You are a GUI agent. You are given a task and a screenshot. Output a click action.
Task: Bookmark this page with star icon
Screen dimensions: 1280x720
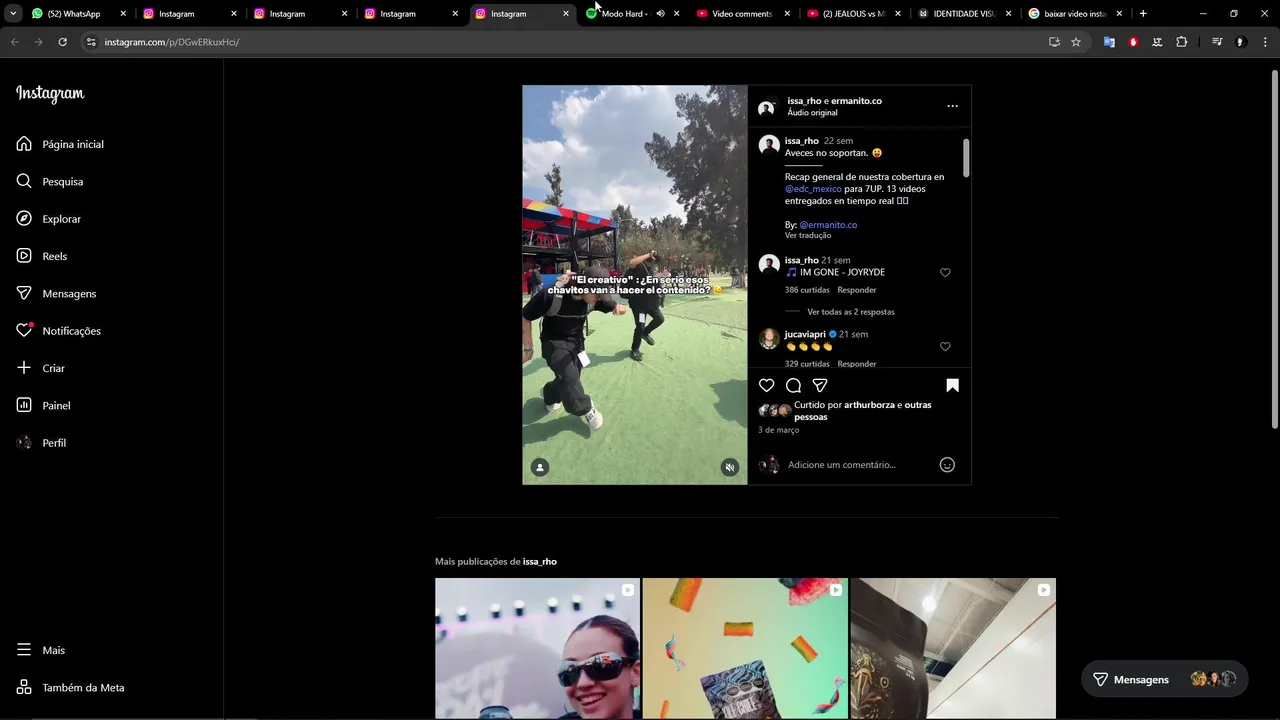tap(1076, 42)
